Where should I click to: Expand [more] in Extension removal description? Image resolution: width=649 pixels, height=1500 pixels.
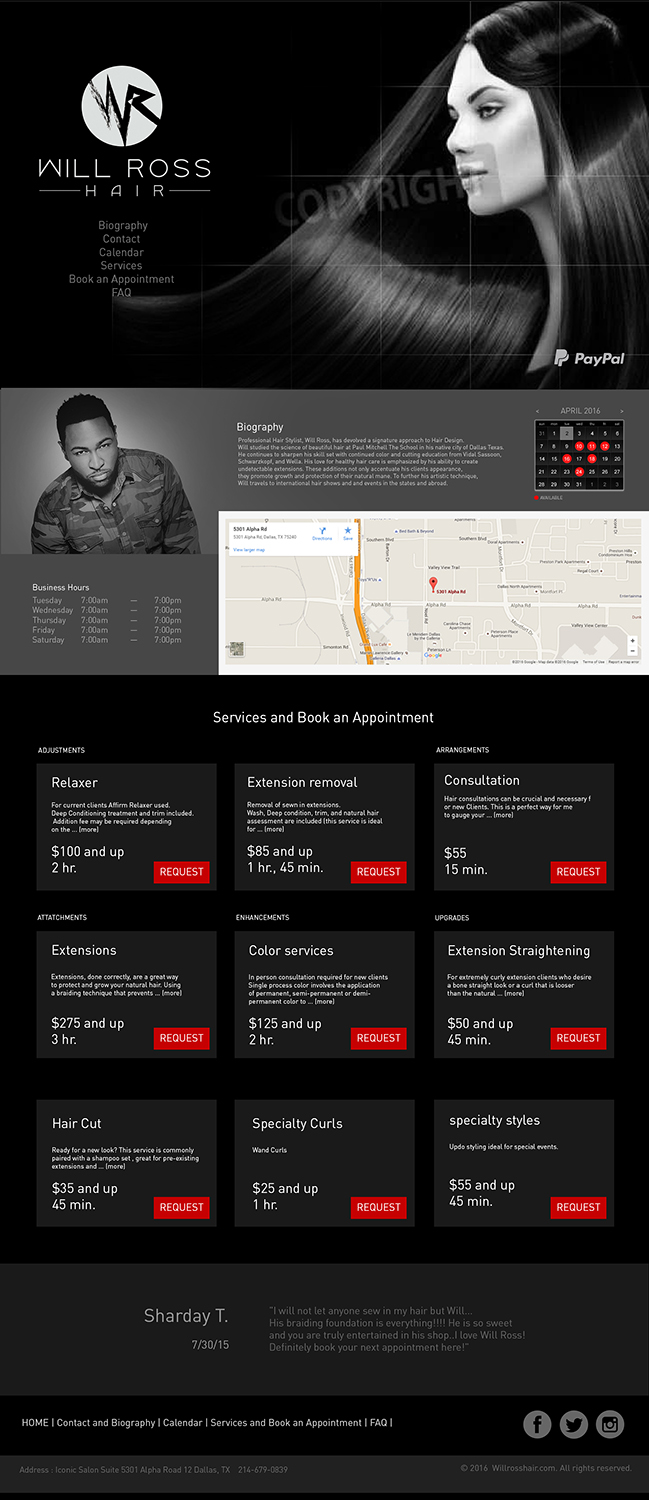pos(274,830)
